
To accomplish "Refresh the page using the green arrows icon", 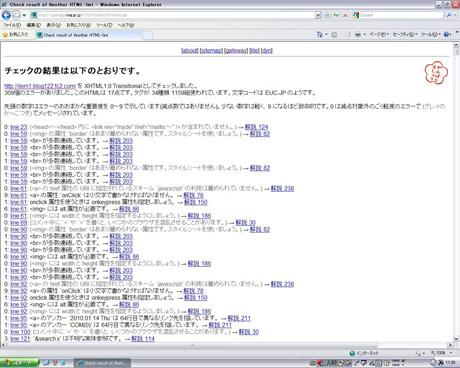I will click(x=336, y=15).
